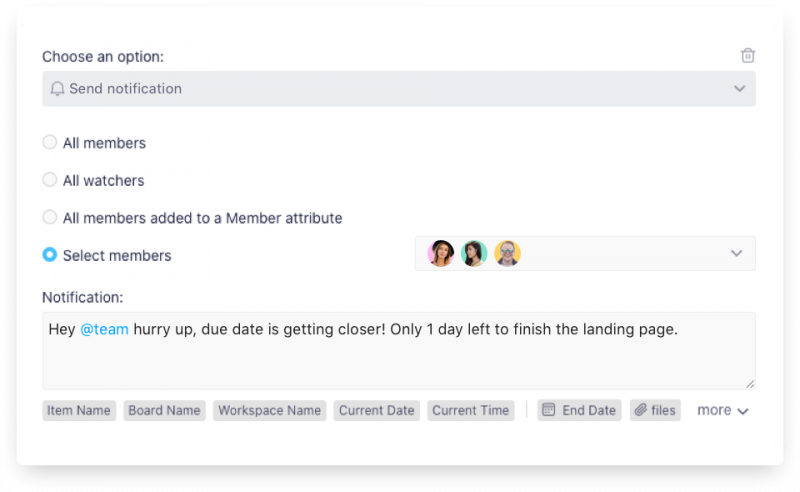Click the second member avatar
The height and width of the screenshot is (492, 800).
pos(474,254)
